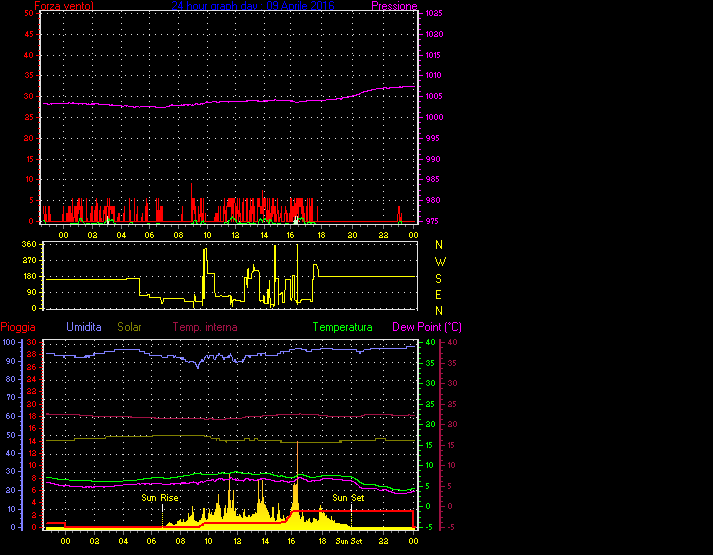The height and width of the screenshot is (555, 713).
Task: Click the pressure value '990'
Action: click(432, 159)
